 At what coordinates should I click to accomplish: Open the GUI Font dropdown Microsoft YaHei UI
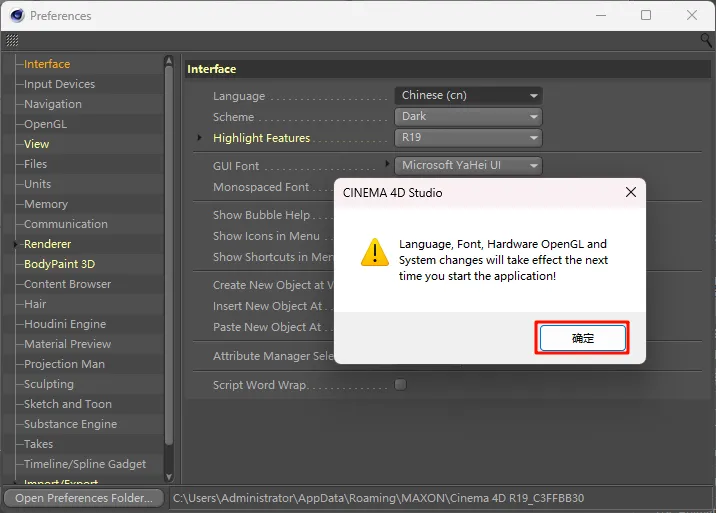click(469, 165)
